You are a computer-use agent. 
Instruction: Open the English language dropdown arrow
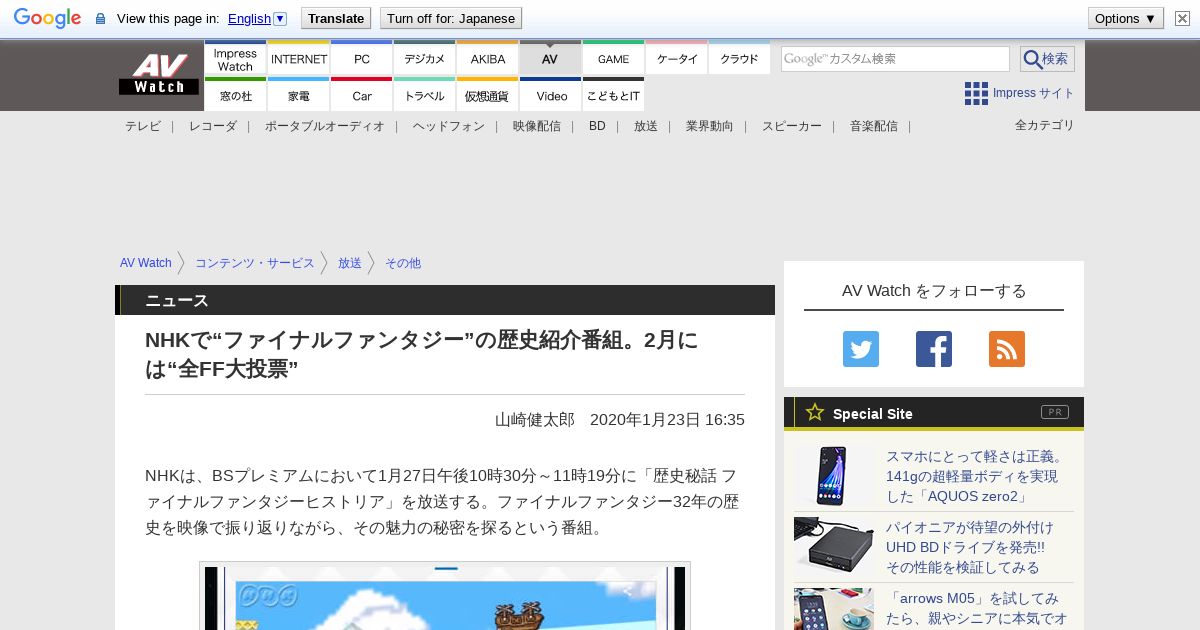[x=280, y=18]
